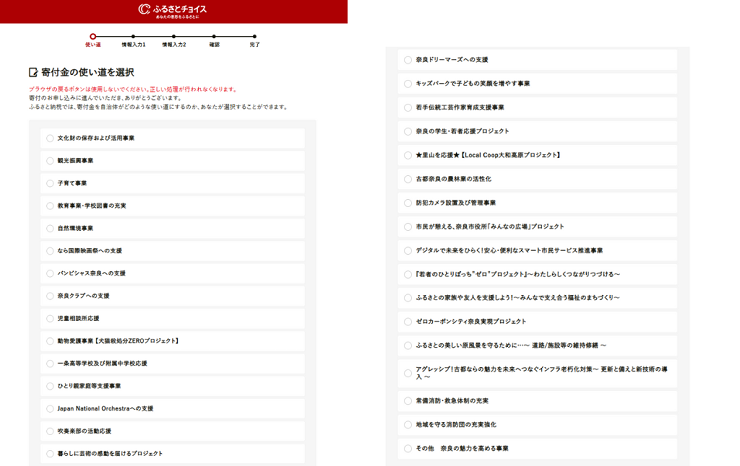Select 自然環境事業 radio button
740x466 pixels.
[x=50, y=229]
